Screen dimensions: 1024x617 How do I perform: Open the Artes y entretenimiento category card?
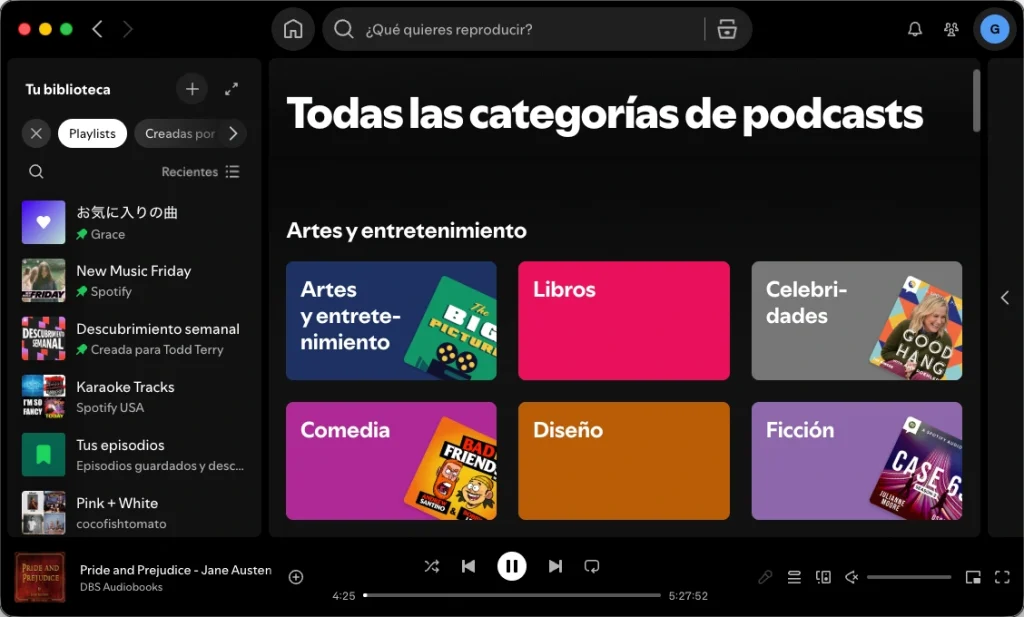[391, 321]
